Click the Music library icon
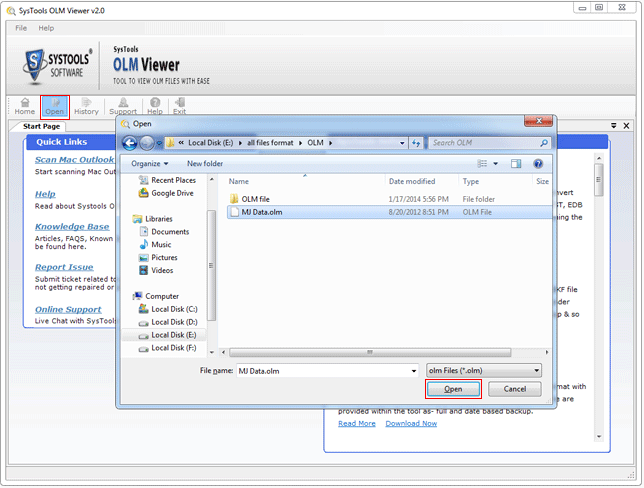Screen dimensions: 644x488 [x=143, y=245]
